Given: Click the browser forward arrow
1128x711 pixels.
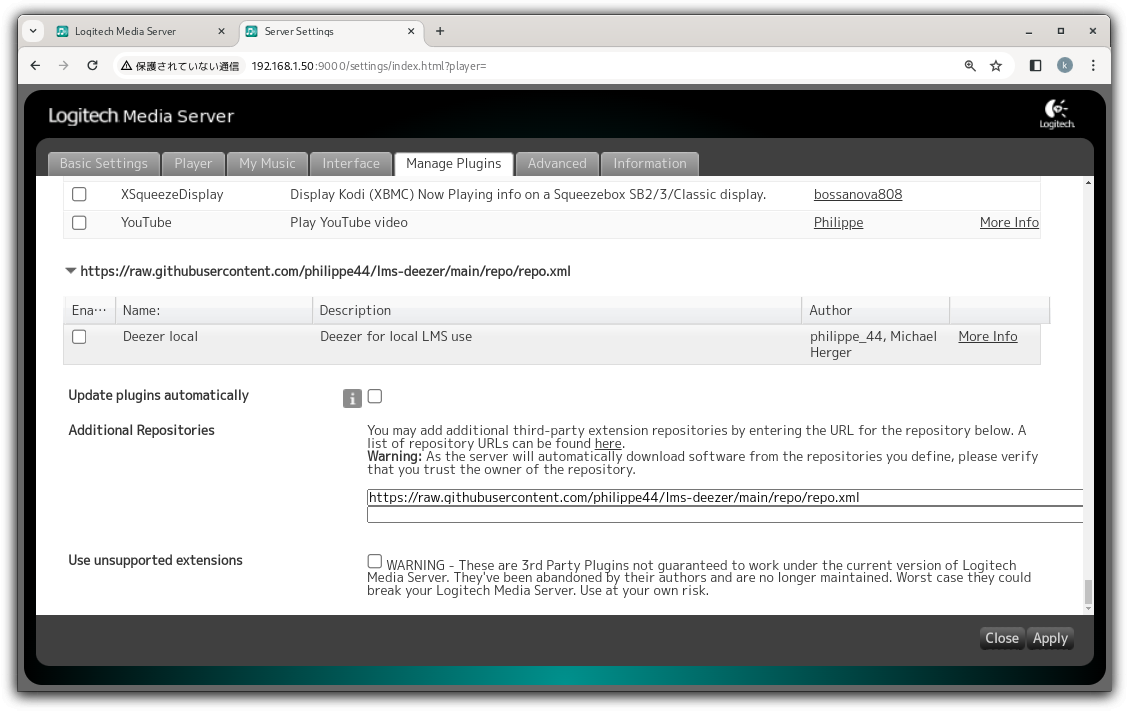Looking at the screenshot, I should [x=63, y=65].
